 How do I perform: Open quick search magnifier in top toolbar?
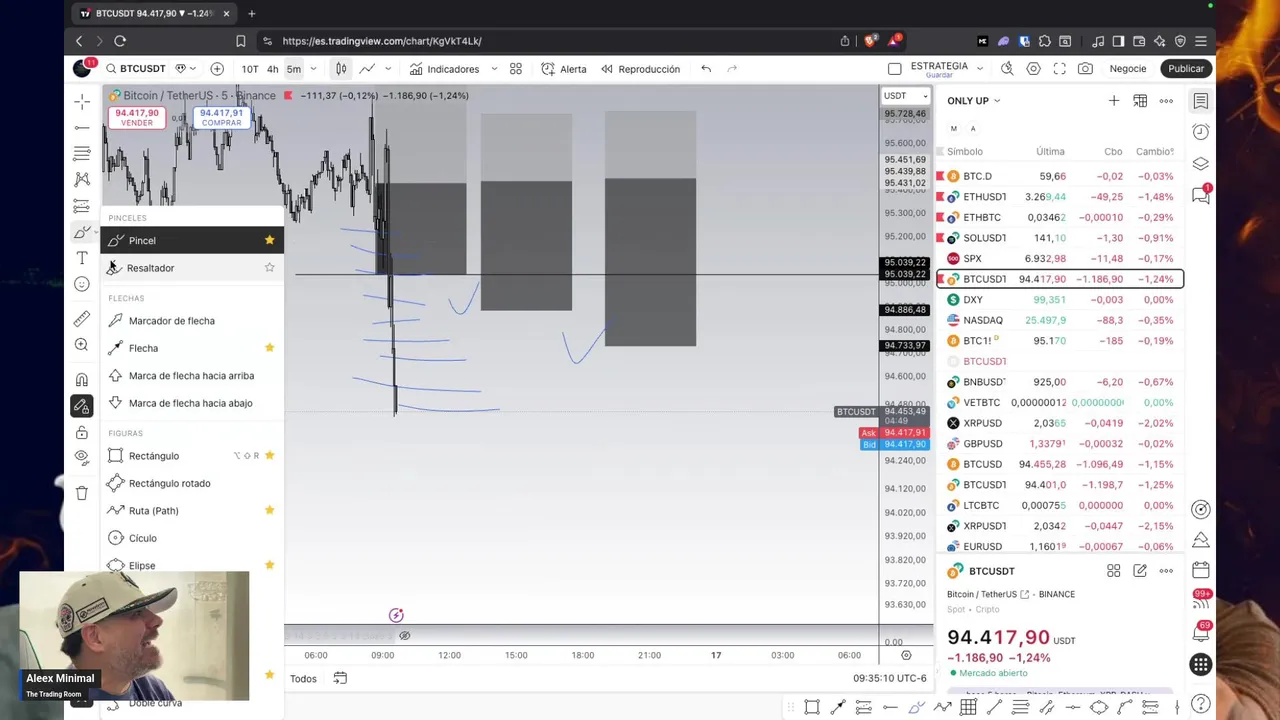tap(1007, 69)
